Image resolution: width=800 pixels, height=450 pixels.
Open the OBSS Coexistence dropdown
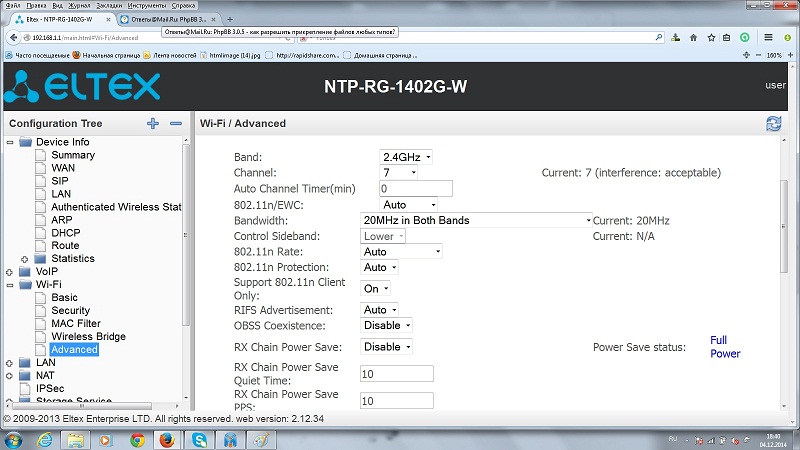(386, 326)
